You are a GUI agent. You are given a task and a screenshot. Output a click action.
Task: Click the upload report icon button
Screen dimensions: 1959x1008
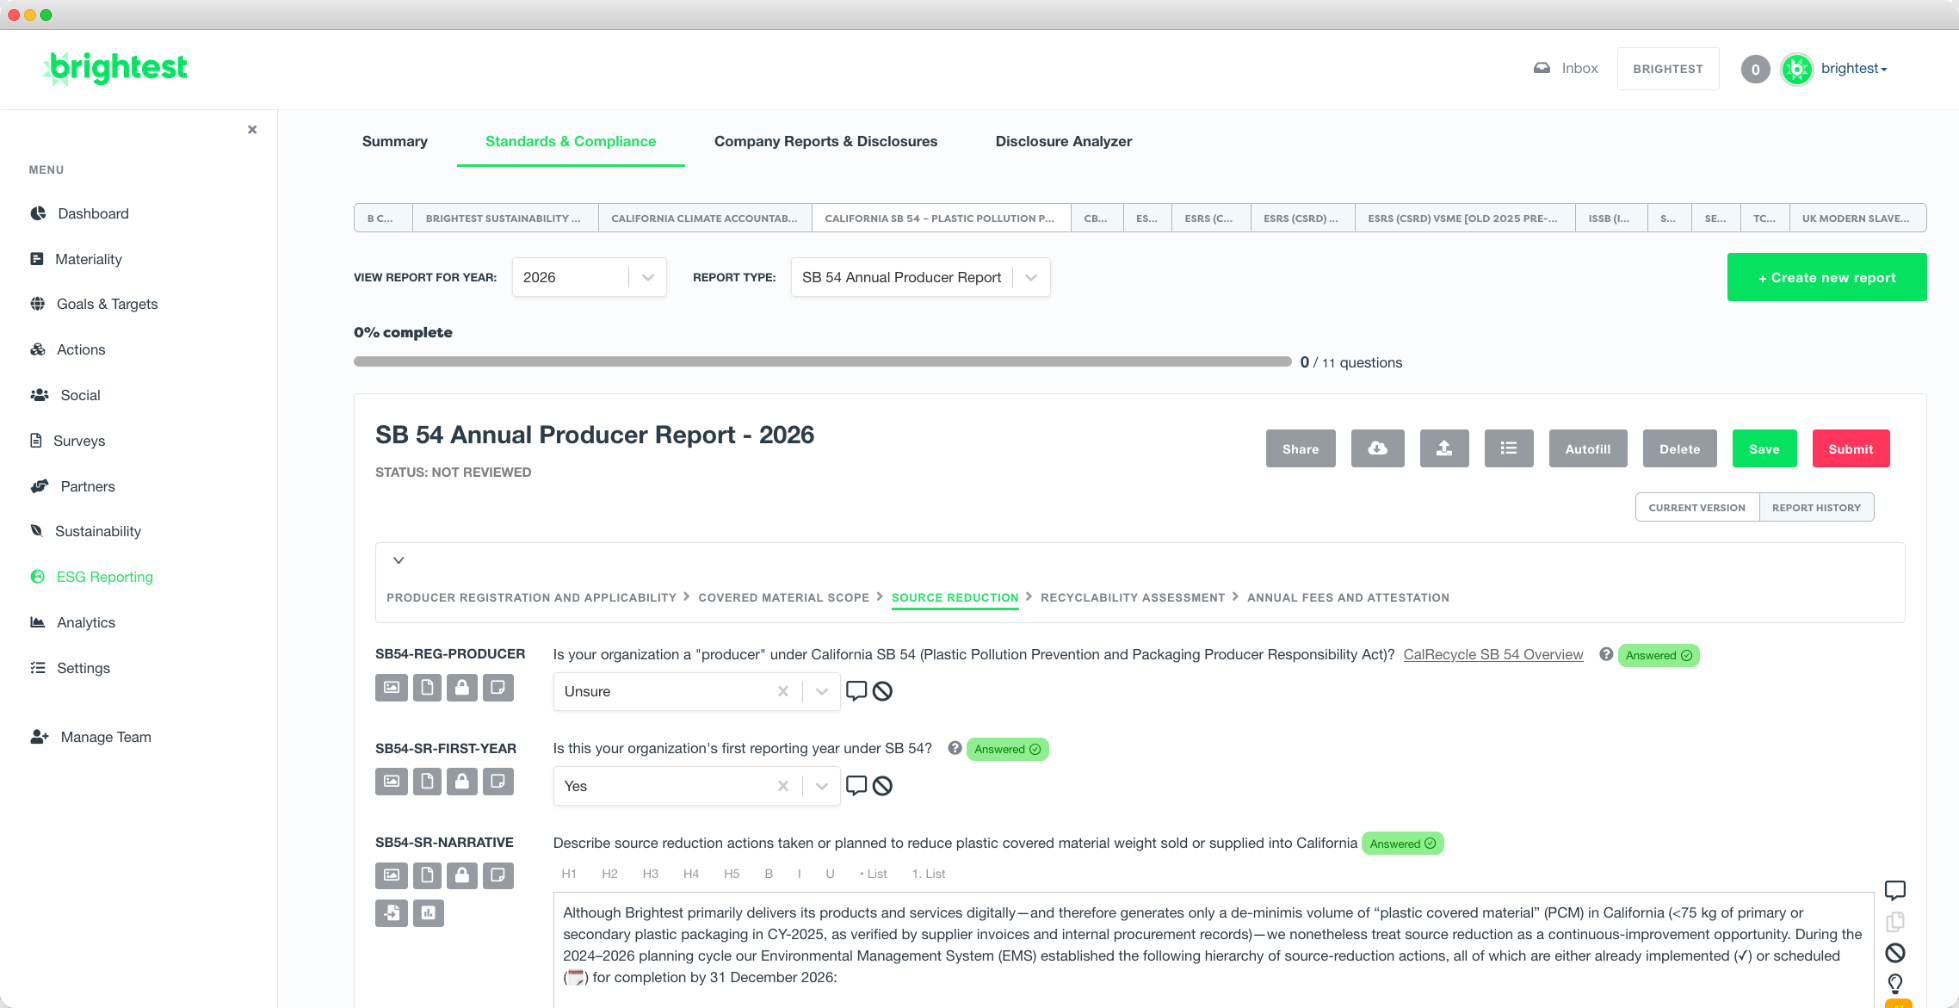(1444, 449)
